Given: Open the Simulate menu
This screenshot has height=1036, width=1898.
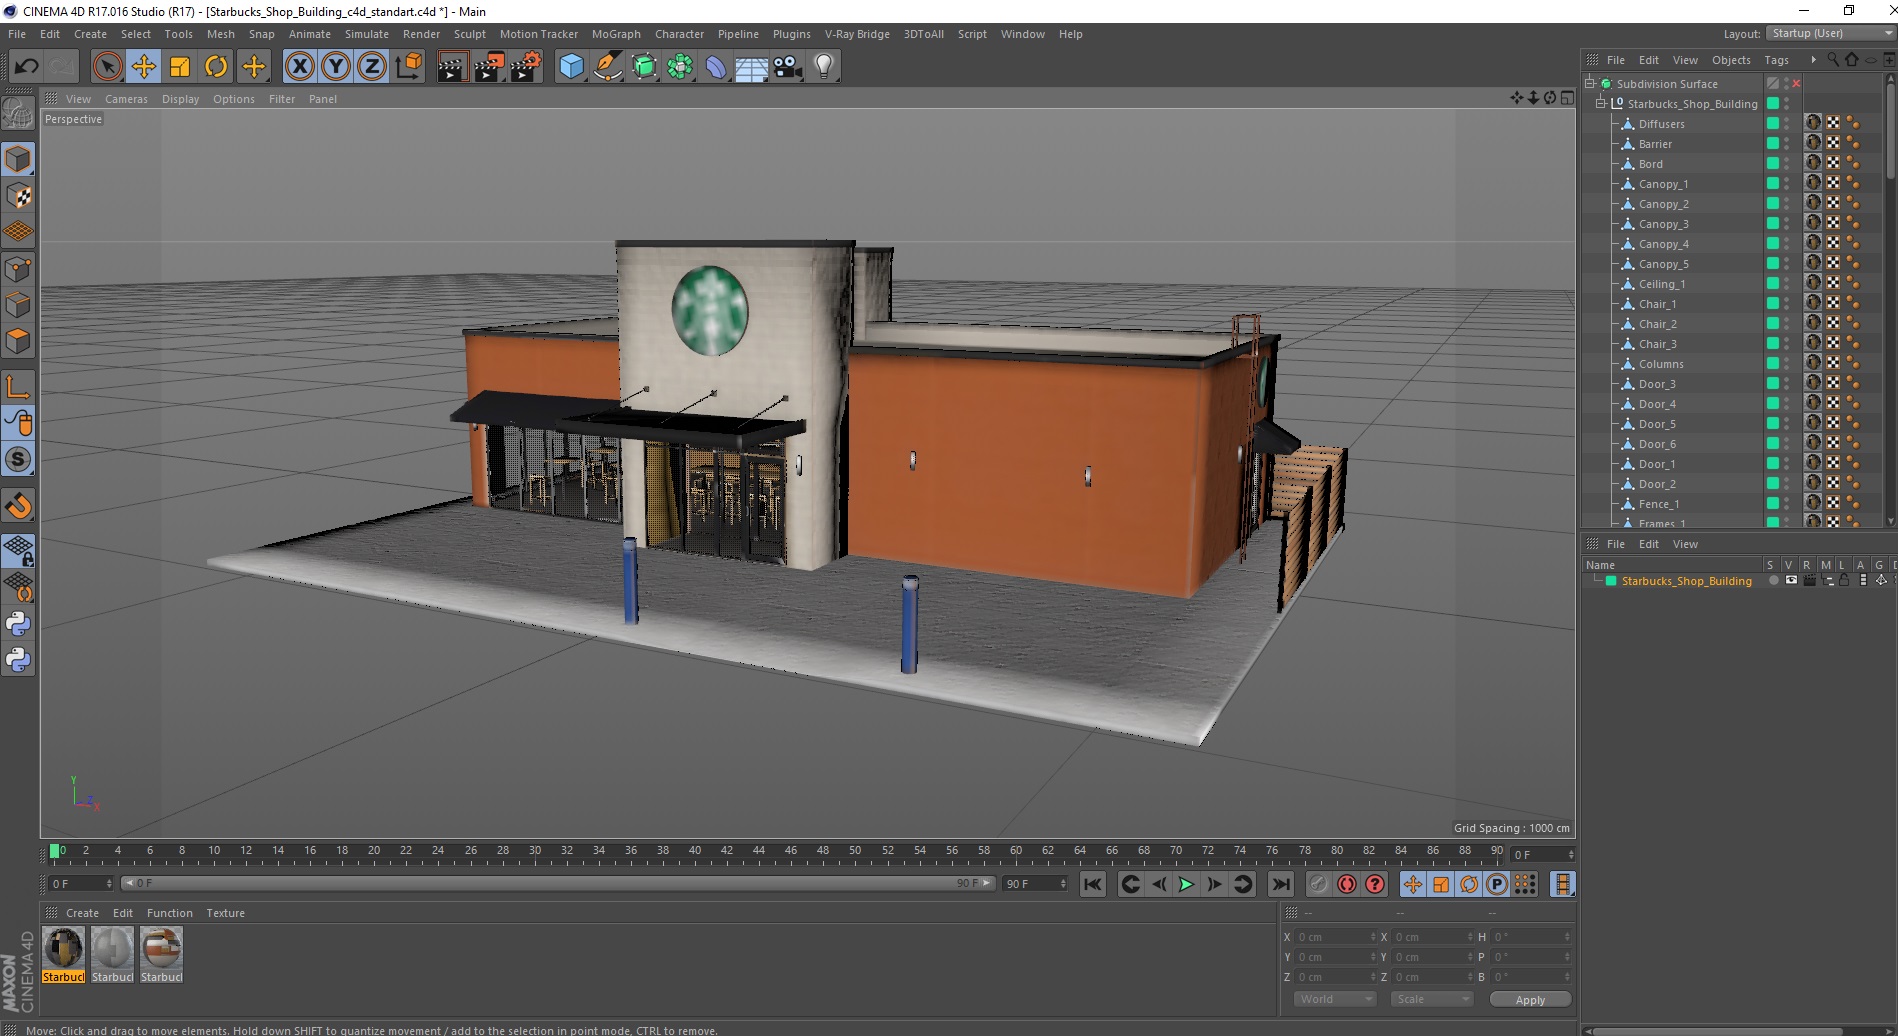Looking at the screenshot, I should [x=367, y=34].
